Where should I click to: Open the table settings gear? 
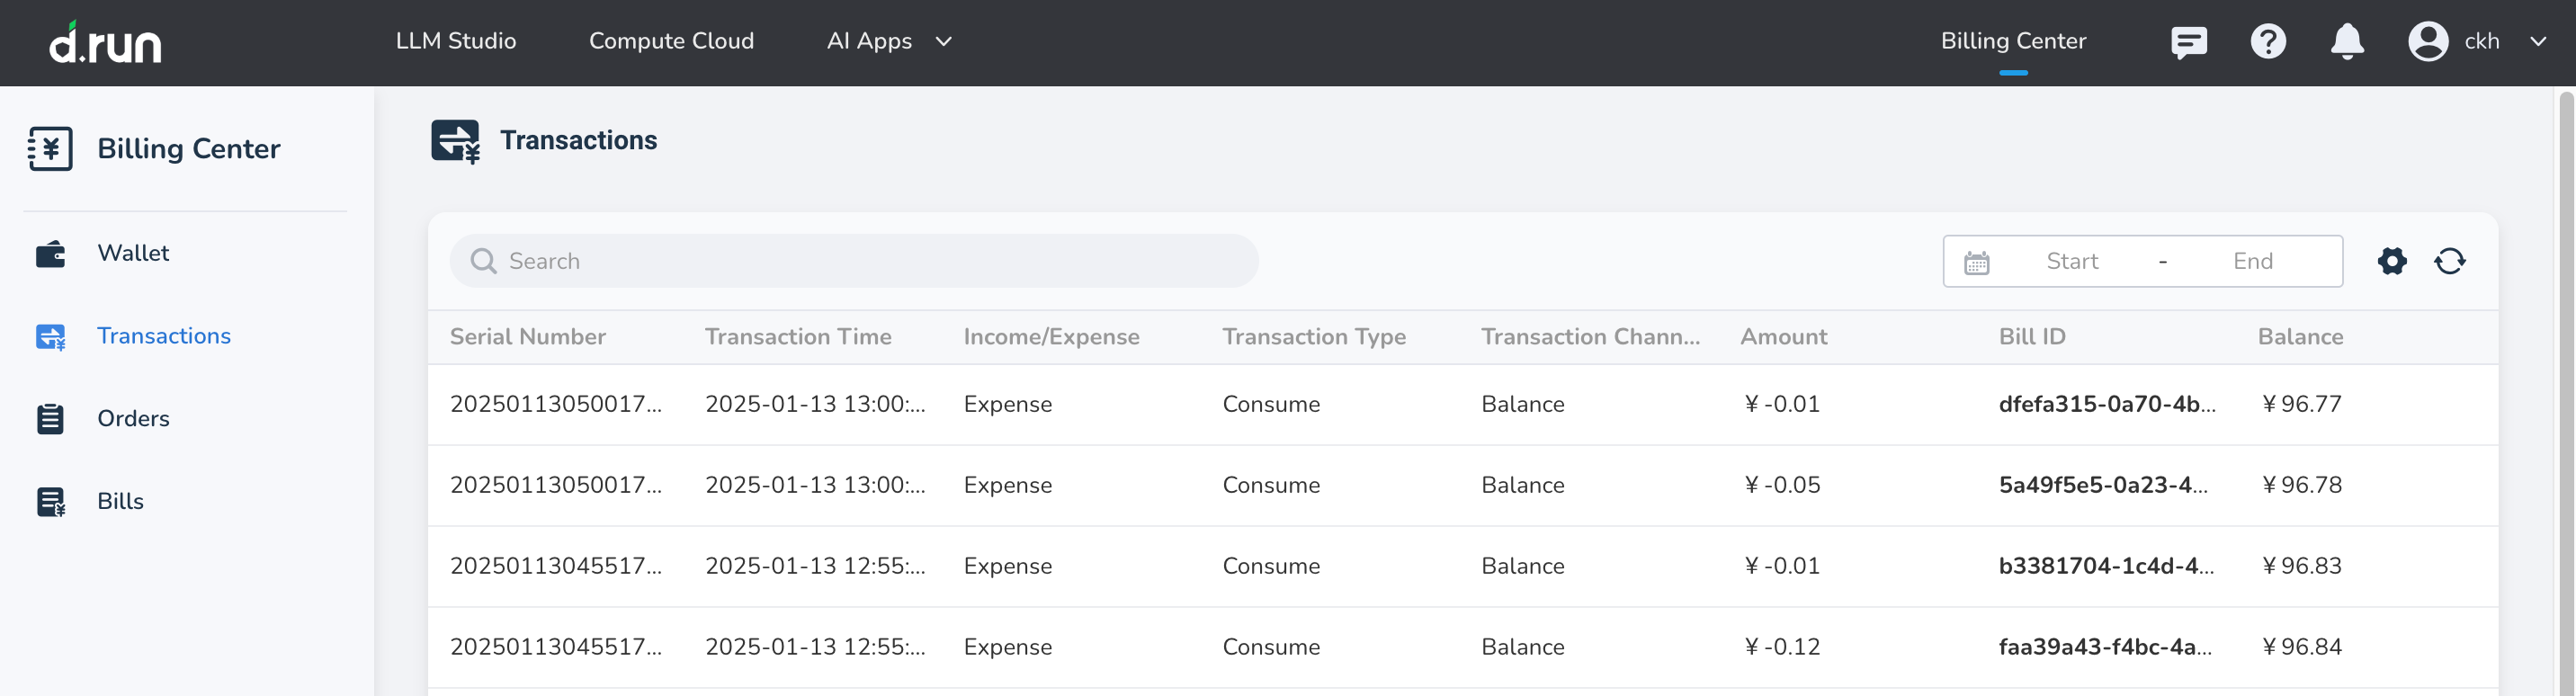pos(2392,261)
